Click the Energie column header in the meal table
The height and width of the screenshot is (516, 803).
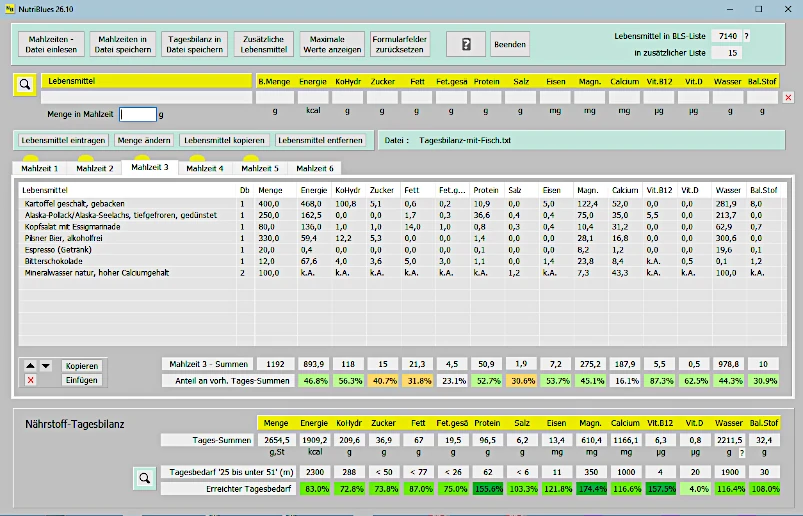[313, 189]
